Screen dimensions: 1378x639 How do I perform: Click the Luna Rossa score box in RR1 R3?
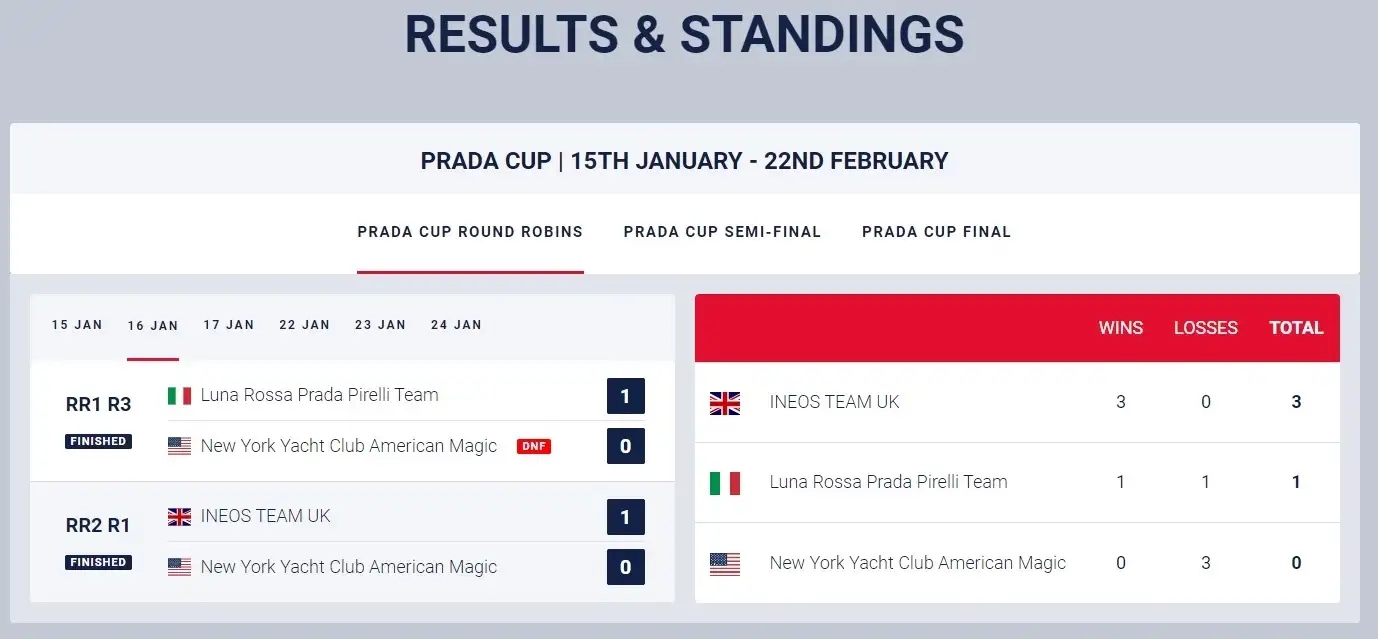point(626,396)
